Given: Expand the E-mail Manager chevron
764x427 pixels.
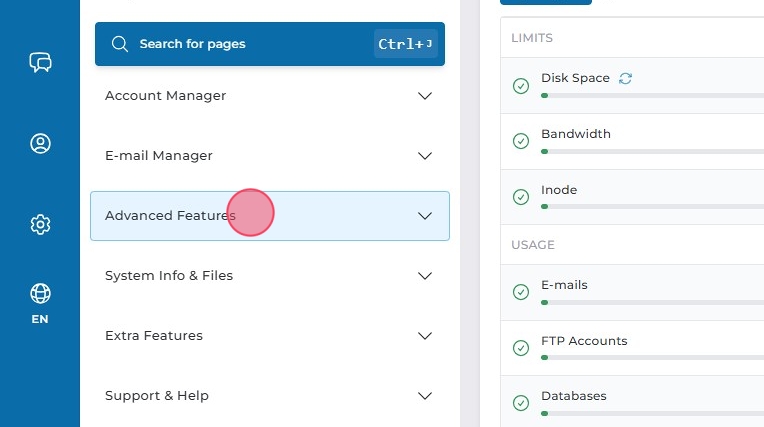Looking at the screenshot, I should point(425,156).
